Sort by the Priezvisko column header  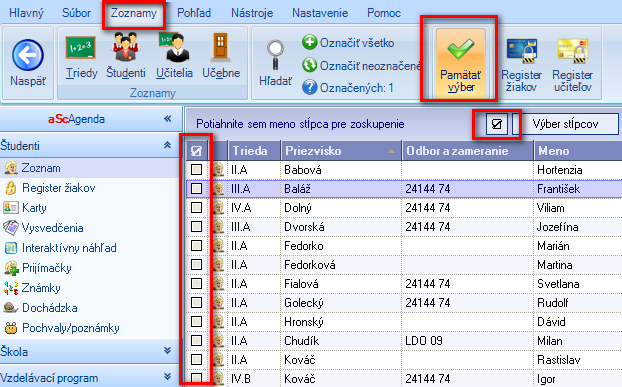[341, 151]
